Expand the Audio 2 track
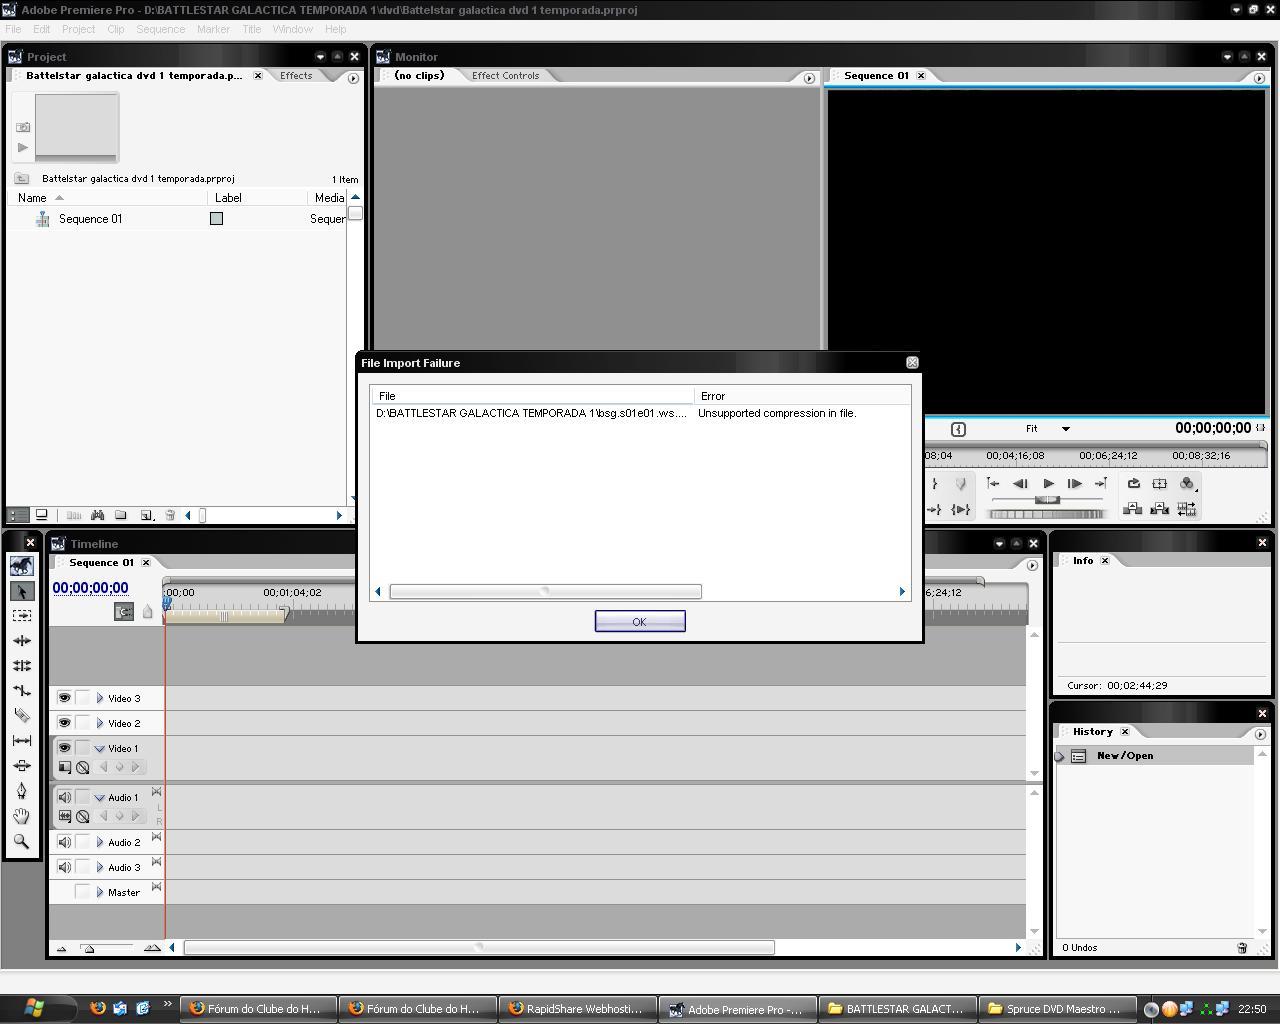This screenshot has height=1024, width=1280. point(100,842)
